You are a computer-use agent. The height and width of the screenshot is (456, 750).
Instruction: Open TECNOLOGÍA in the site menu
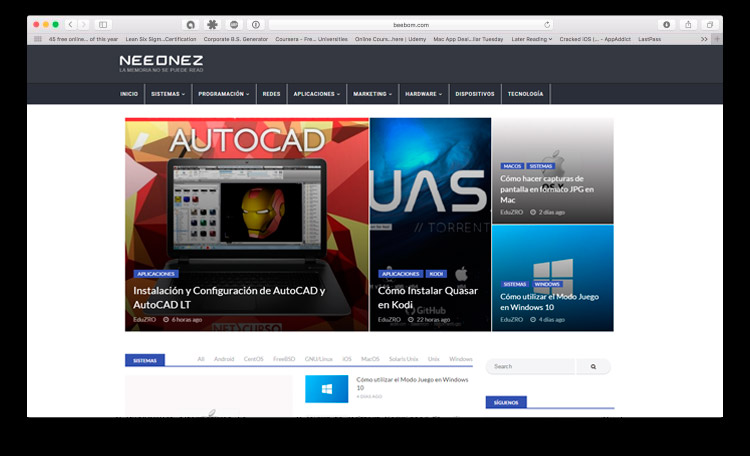(x=526, y=94)
